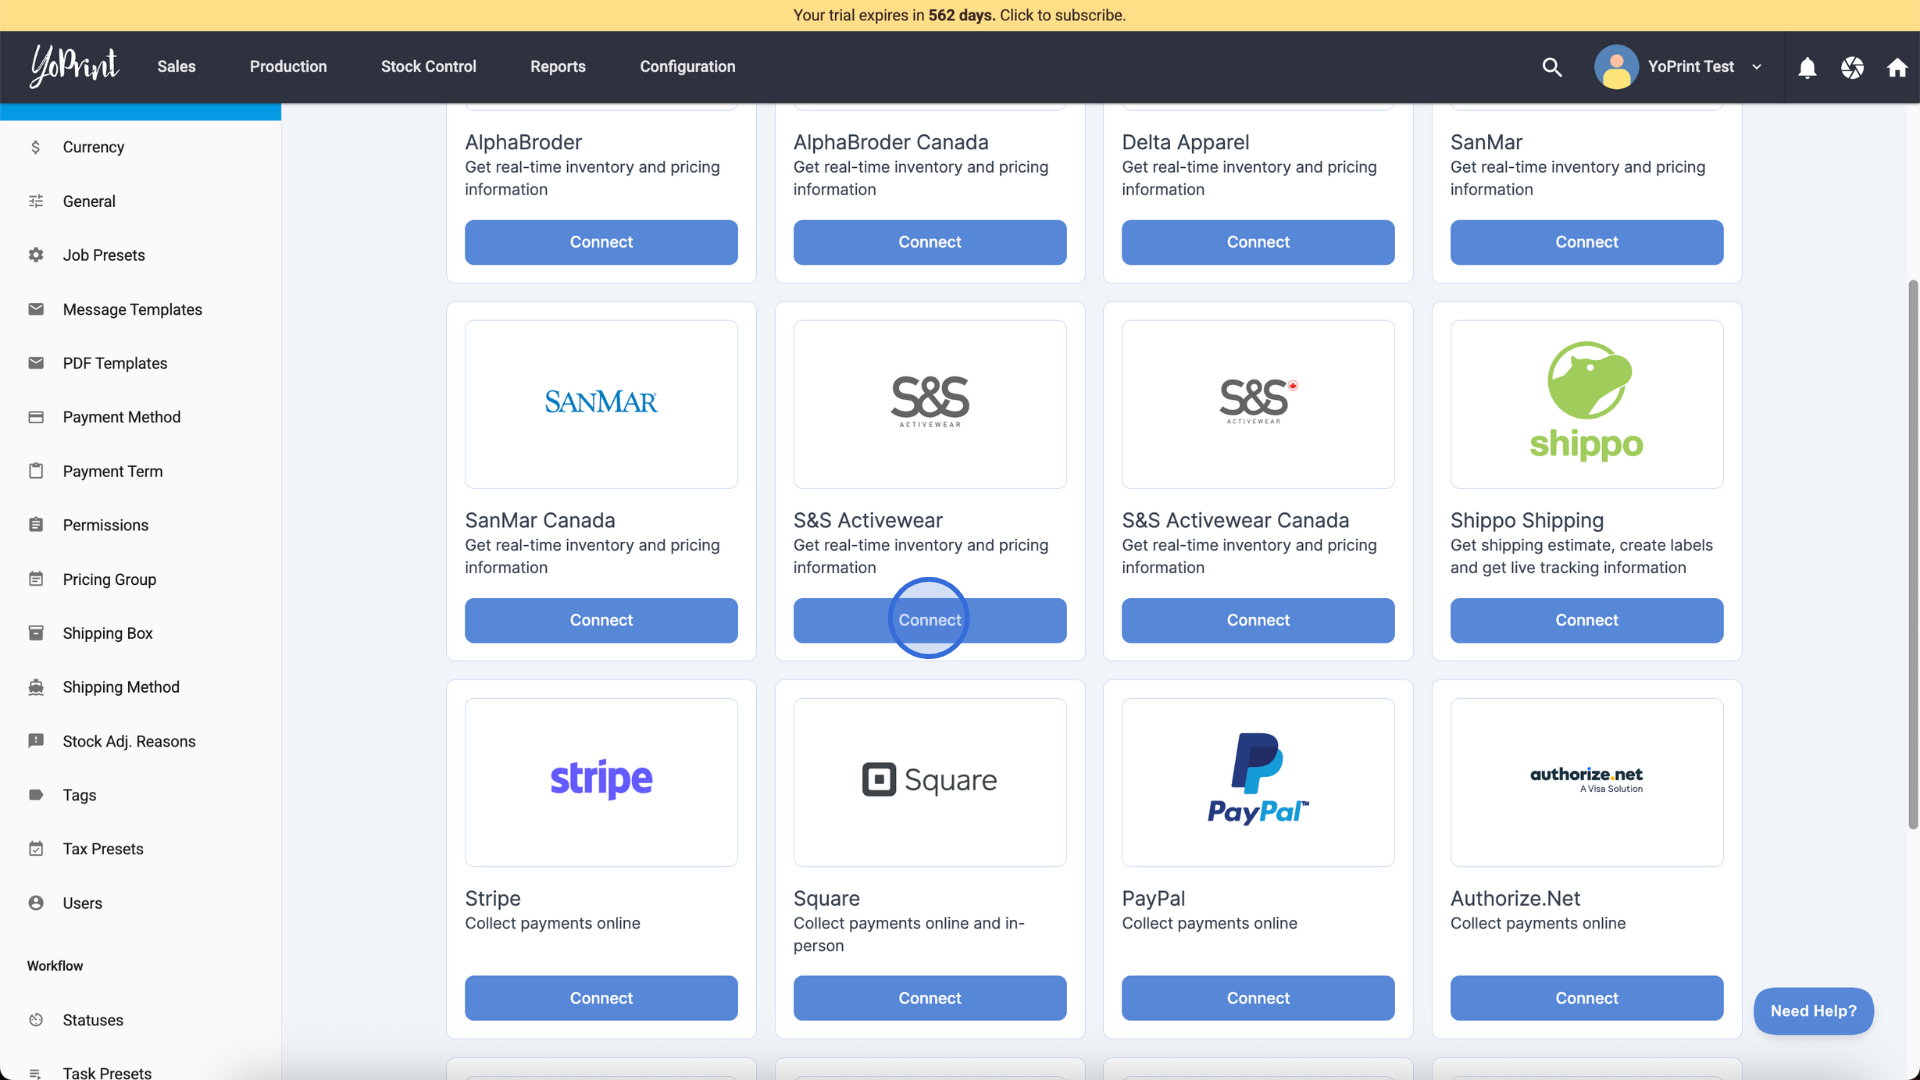Open the Stock Control menu

(x=428, y=67)
